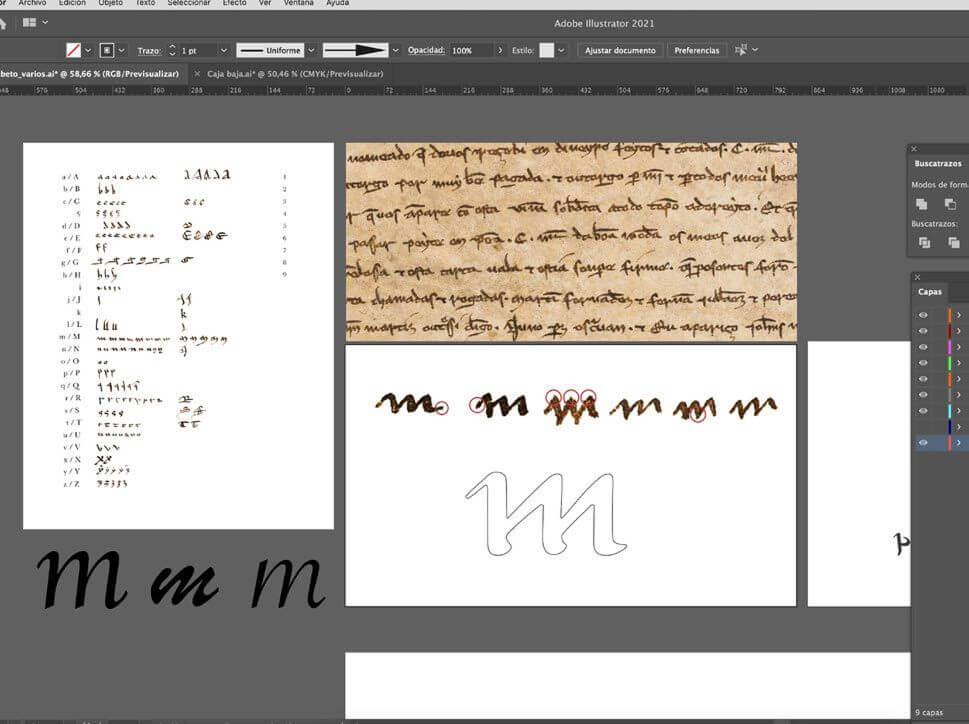Expand the brush definition arrow dropdown

click(396, 50)
